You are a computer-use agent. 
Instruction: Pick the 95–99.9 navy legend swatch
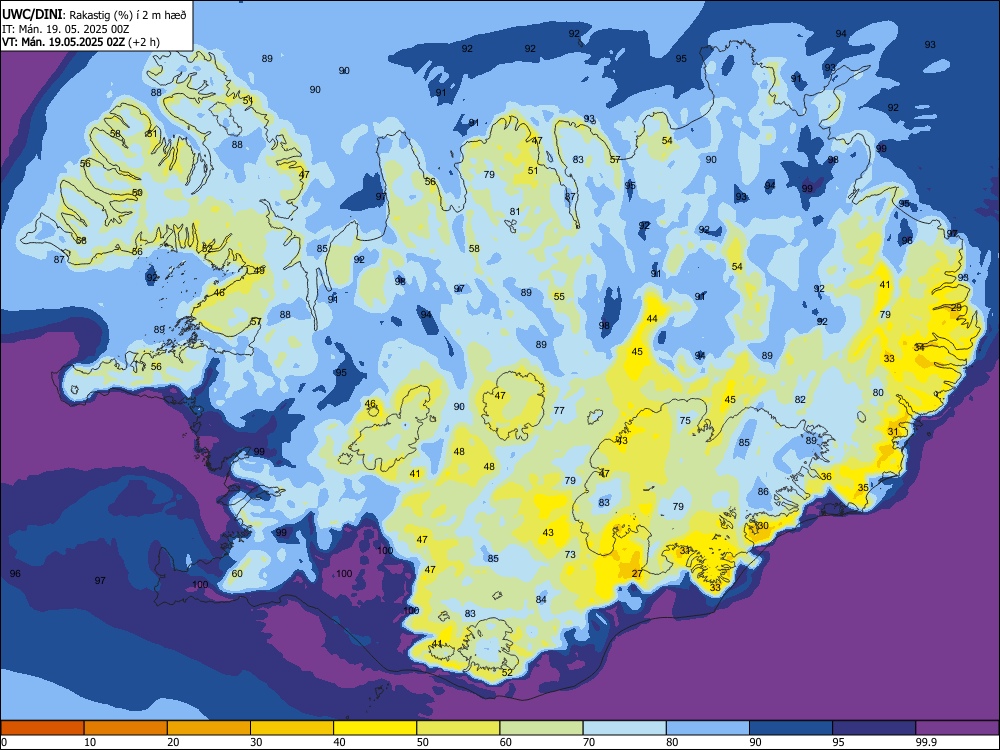(874, 728)
